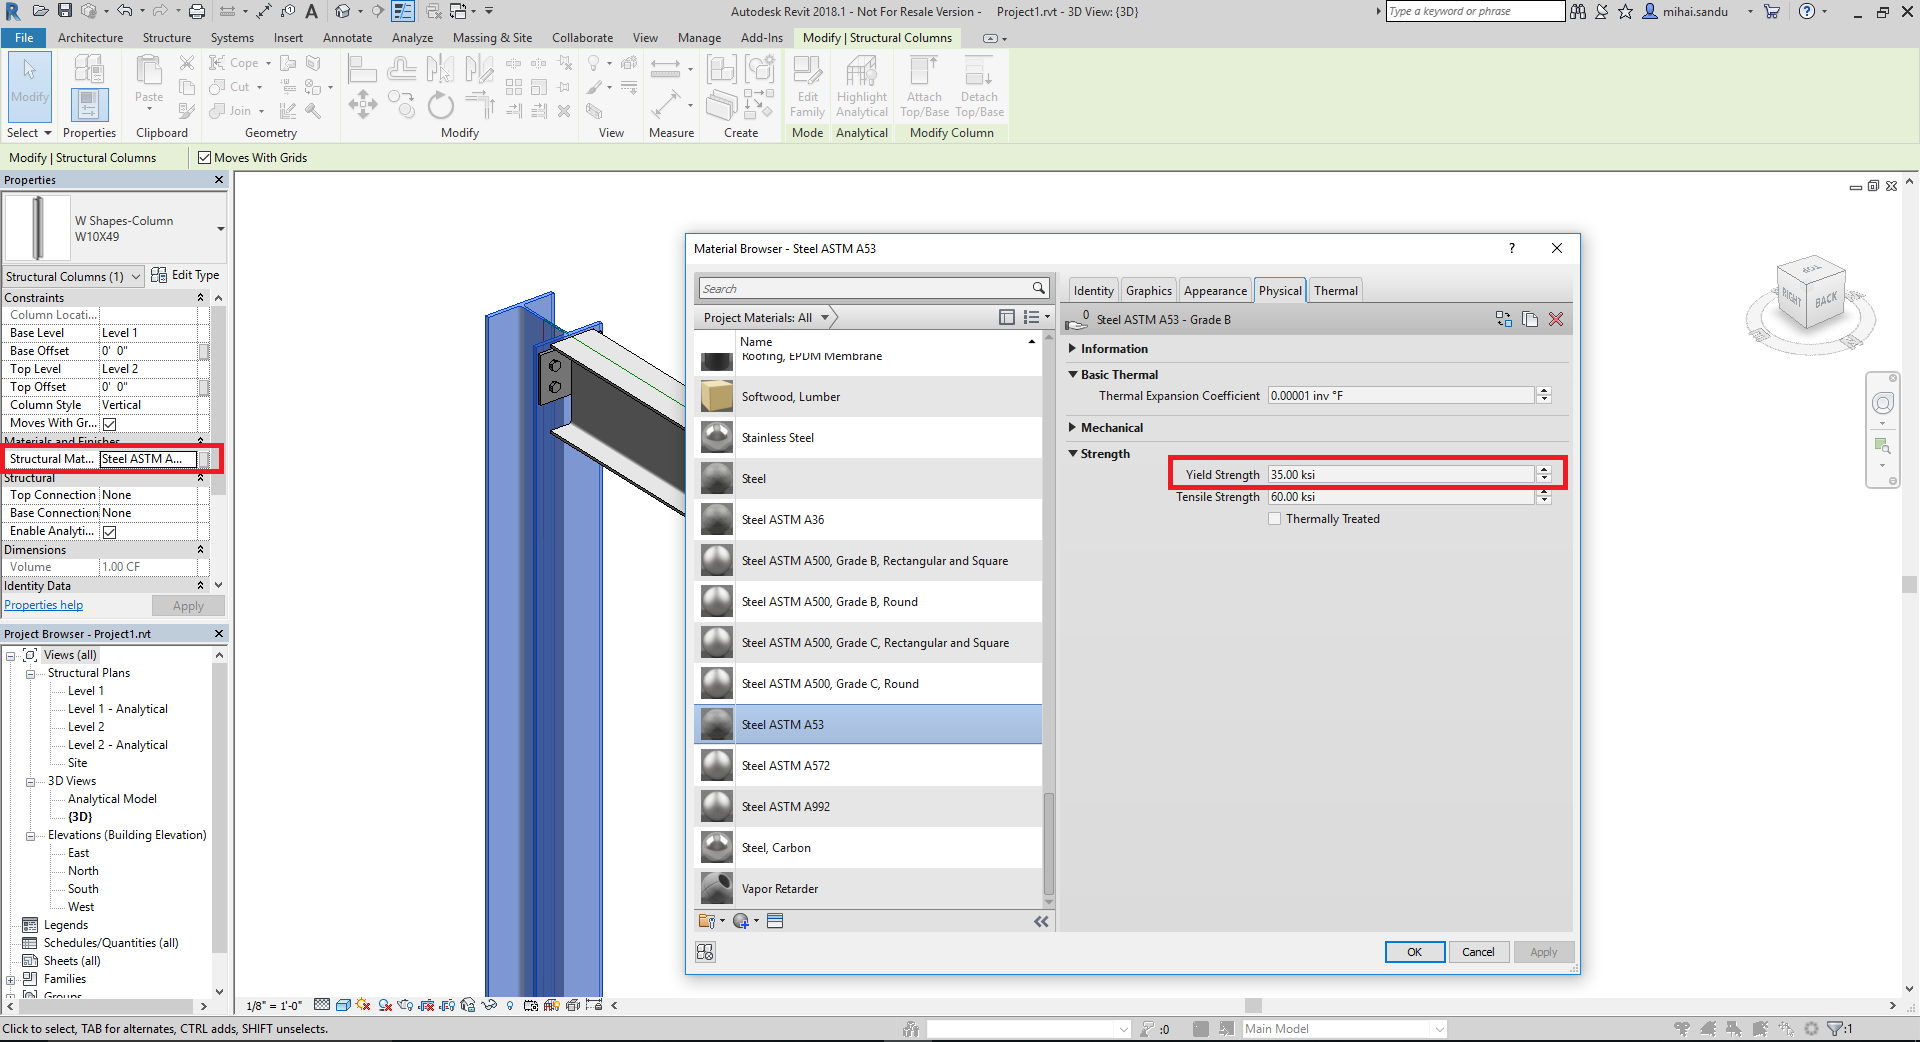The height and width of the screenshot is (1042, 1920).
Task: Uncheck Enable Analytical Model in Properties
Action: pyautogui.click(x=109, y=531)
